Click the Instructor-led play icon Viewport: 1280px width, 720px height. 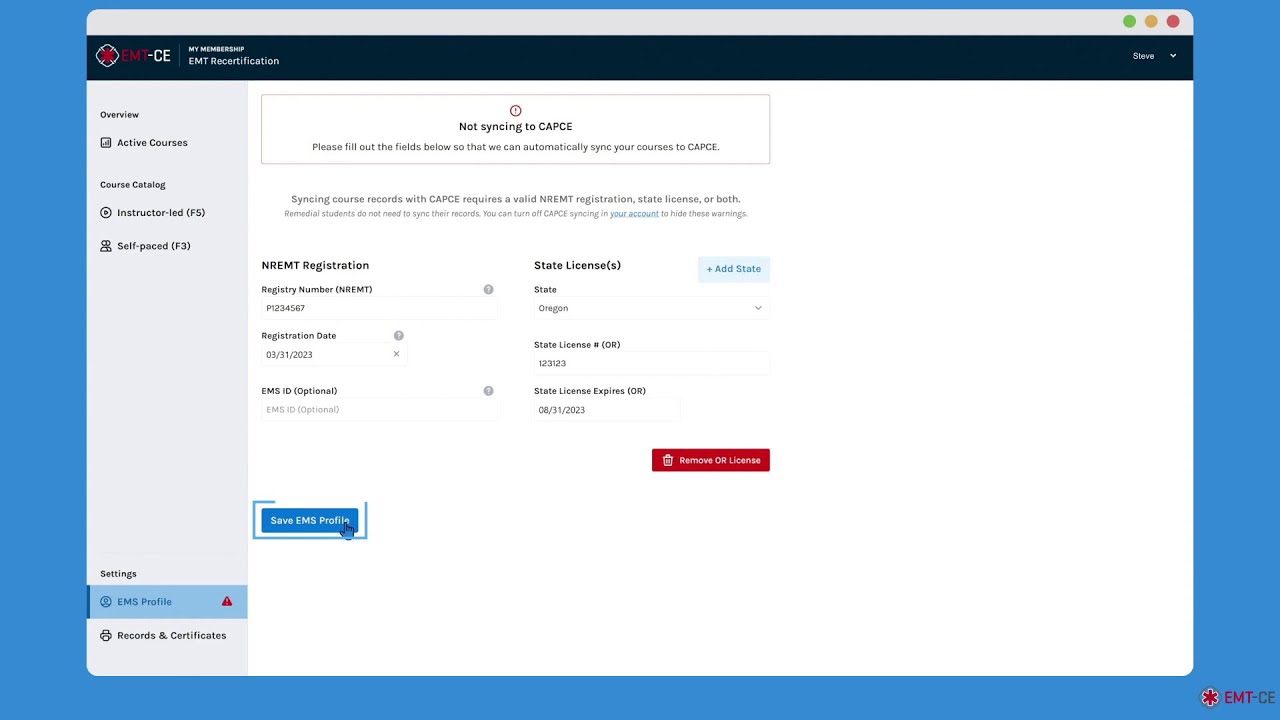(106, 213)
